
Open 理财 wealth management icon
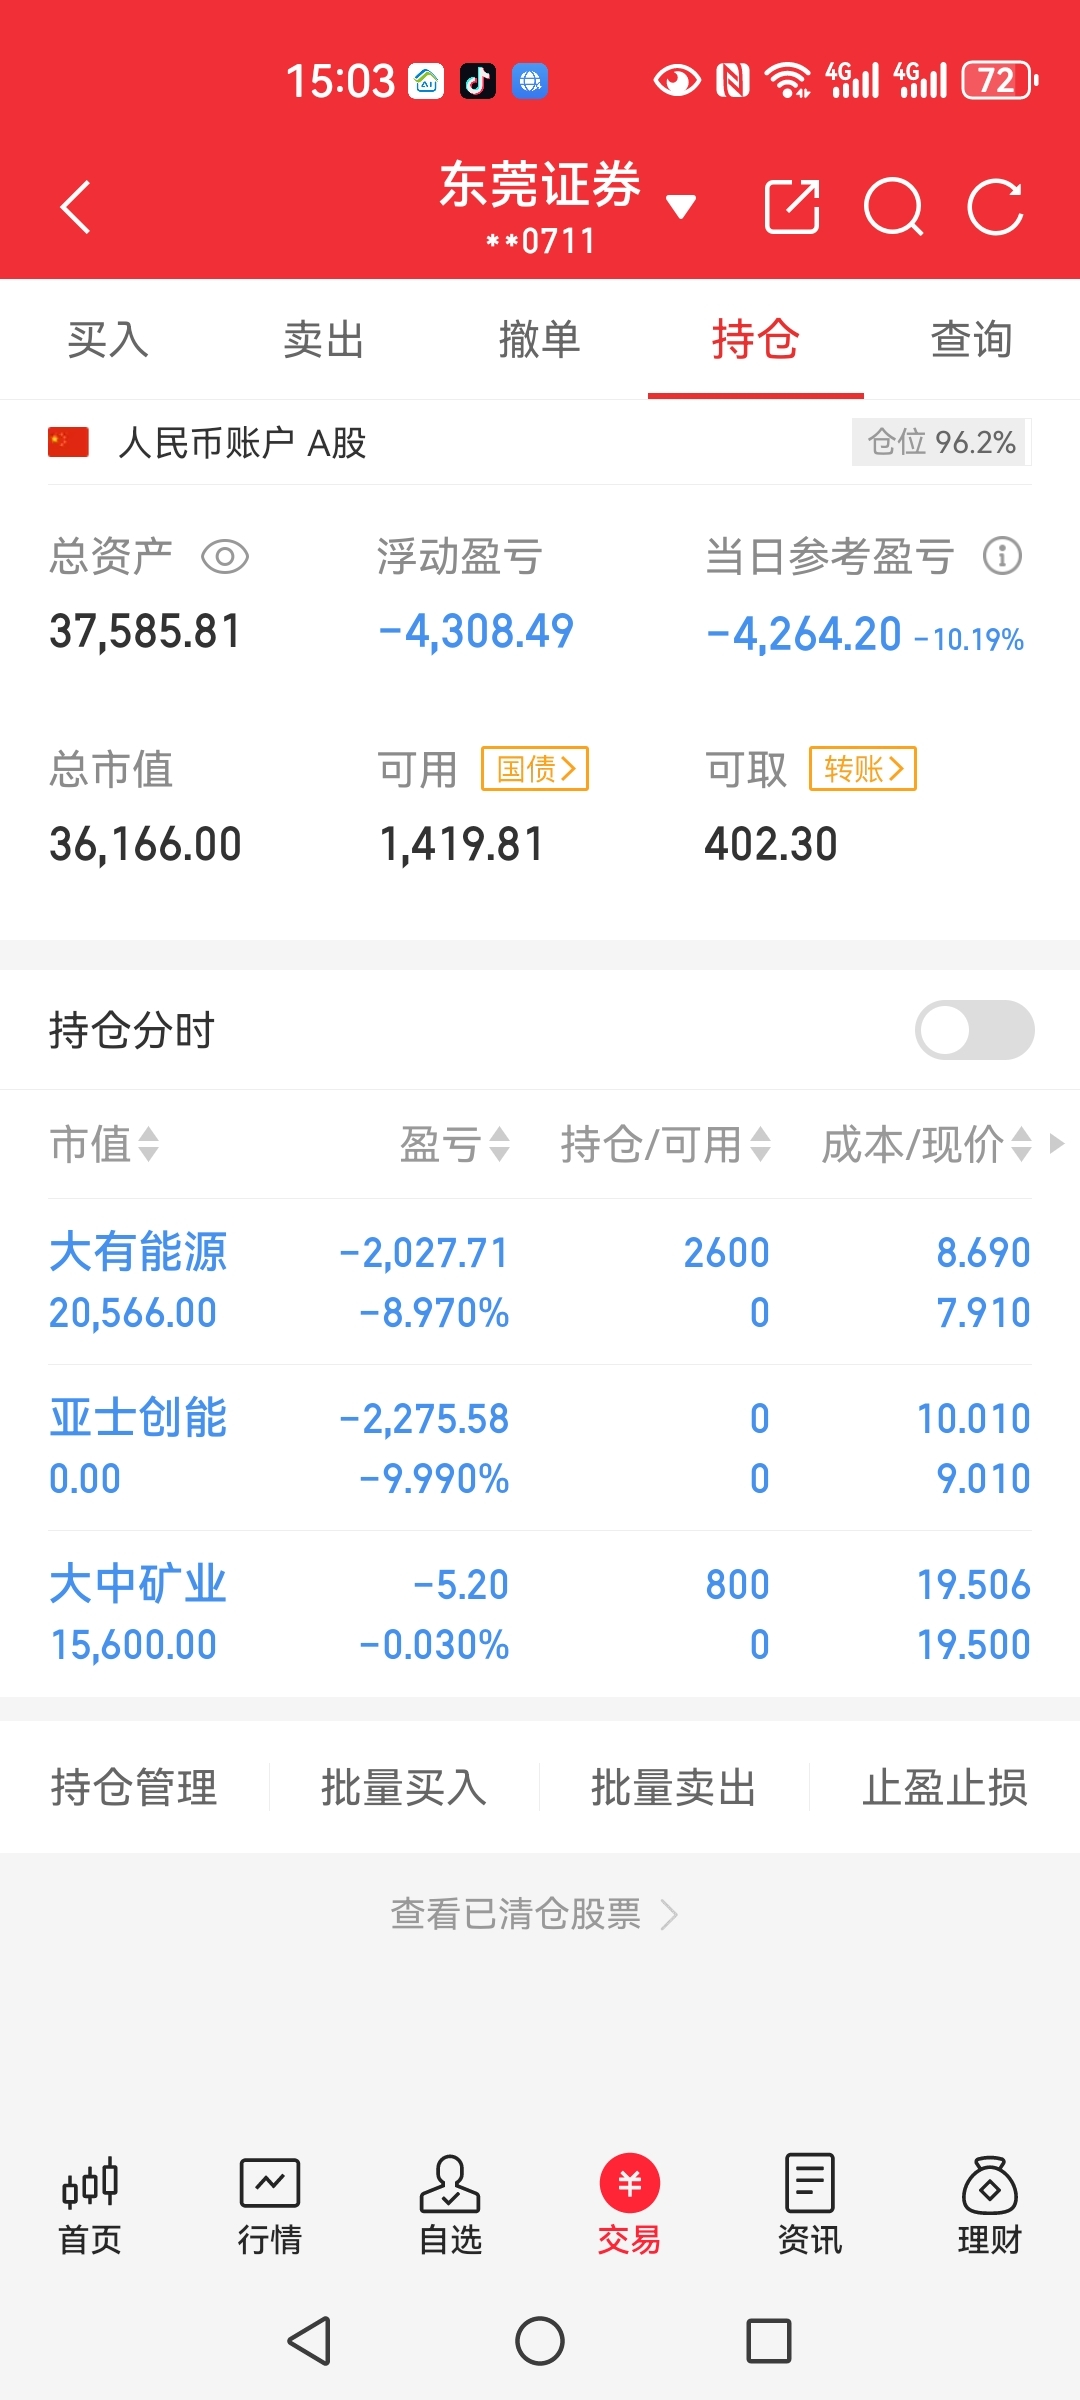click(989, 2205)
